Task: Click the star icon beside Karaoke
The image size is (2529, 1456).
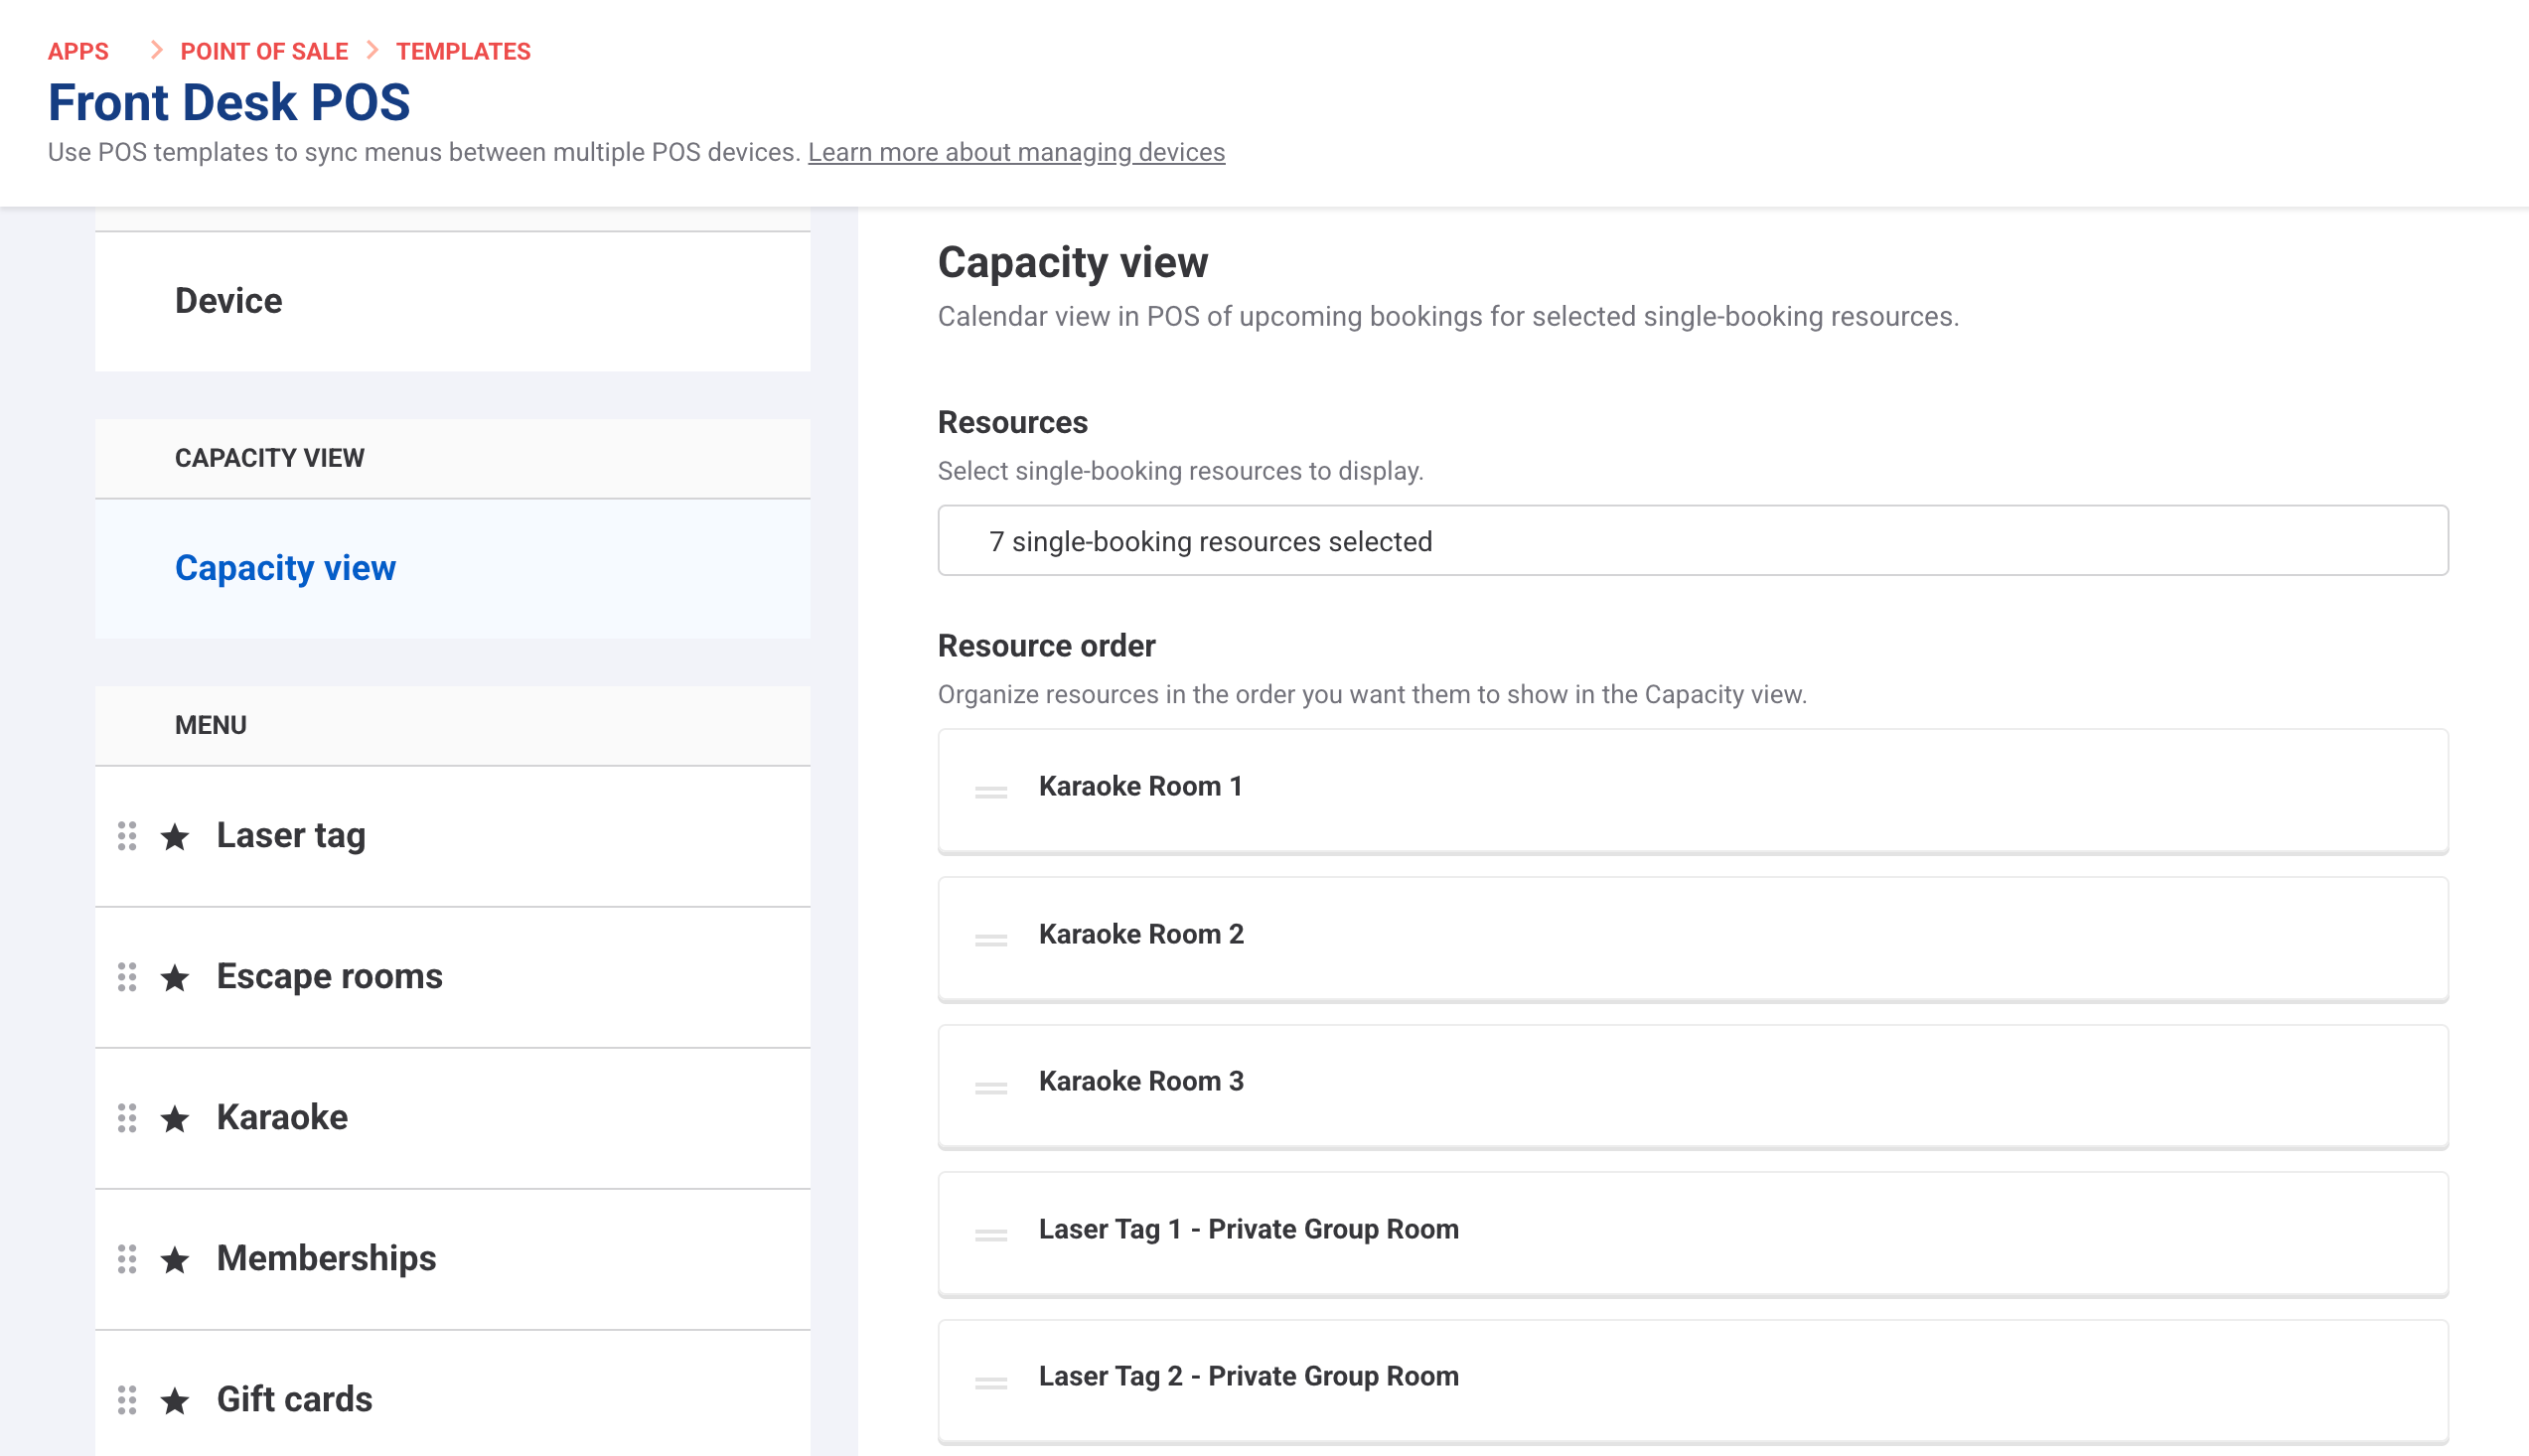Action: coord(175,1118)
